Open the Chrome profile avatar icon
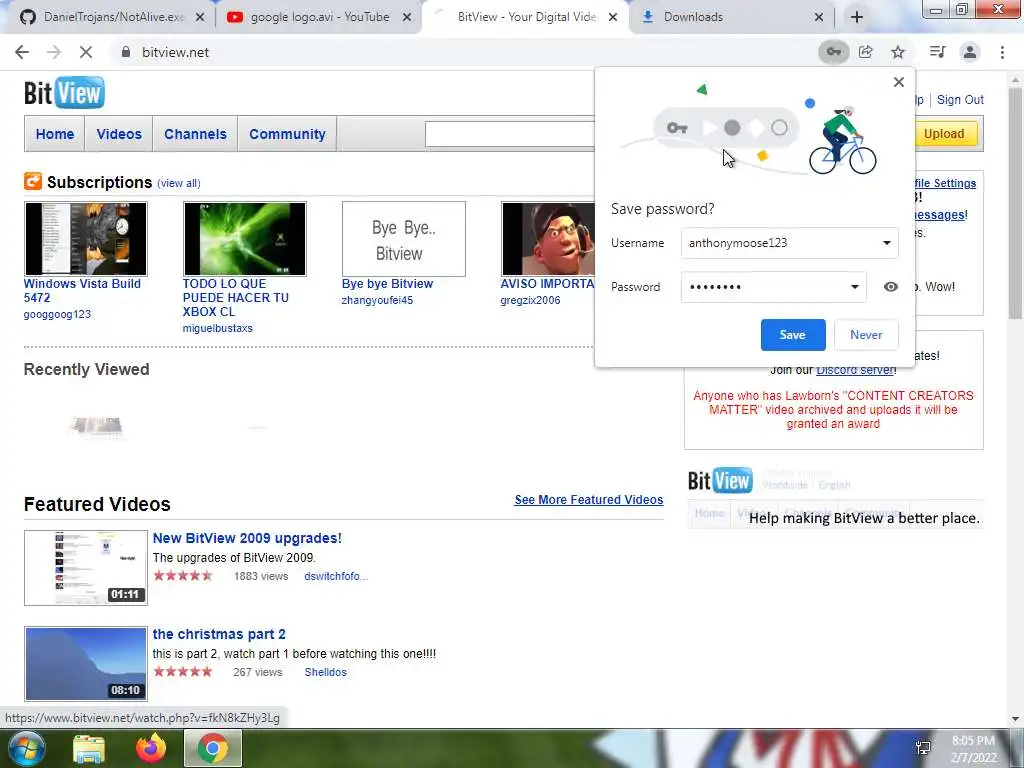 (970, 52)
